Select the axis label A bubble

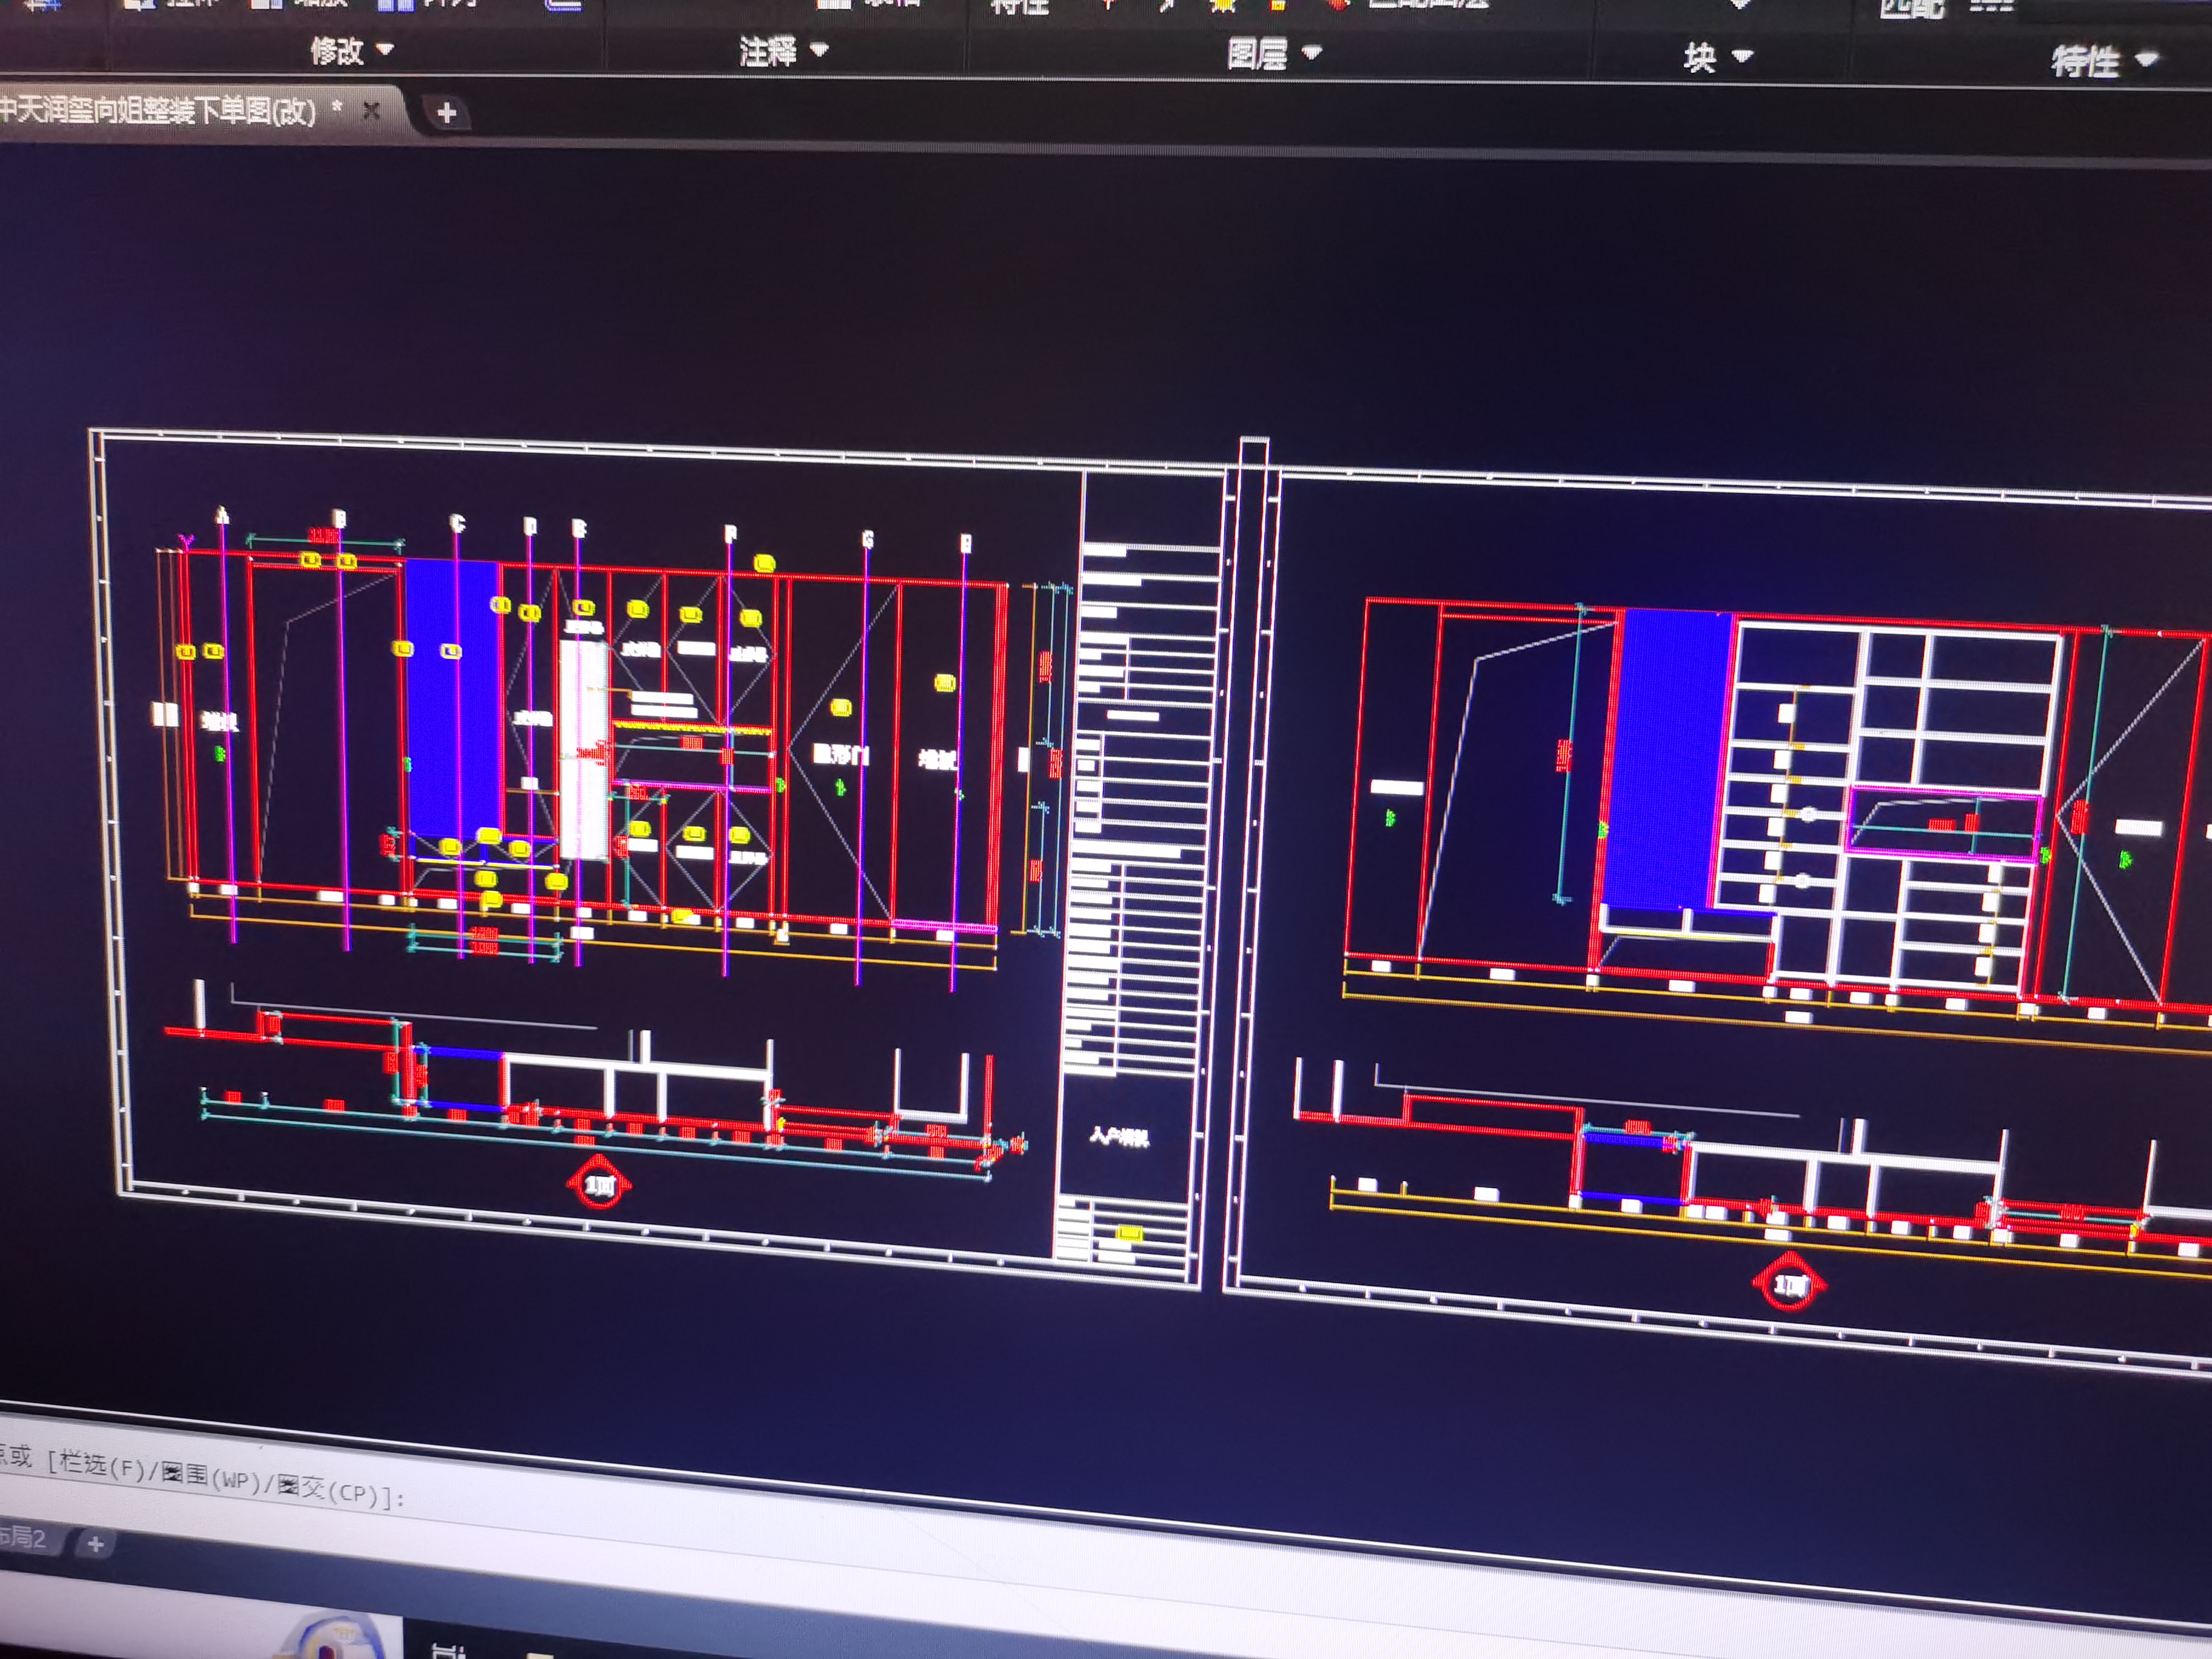[223, 515]
